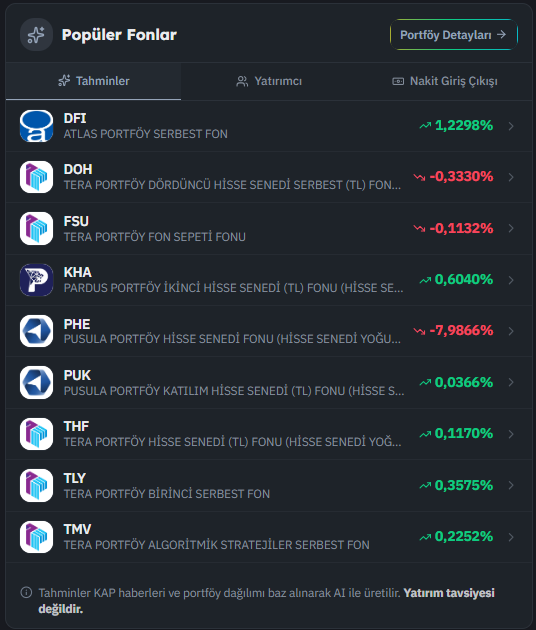Click the Pardus Portföy logo for KHA
Image resolution: width=536 pixels, height=630 pixels.
(x=36, y=280)
